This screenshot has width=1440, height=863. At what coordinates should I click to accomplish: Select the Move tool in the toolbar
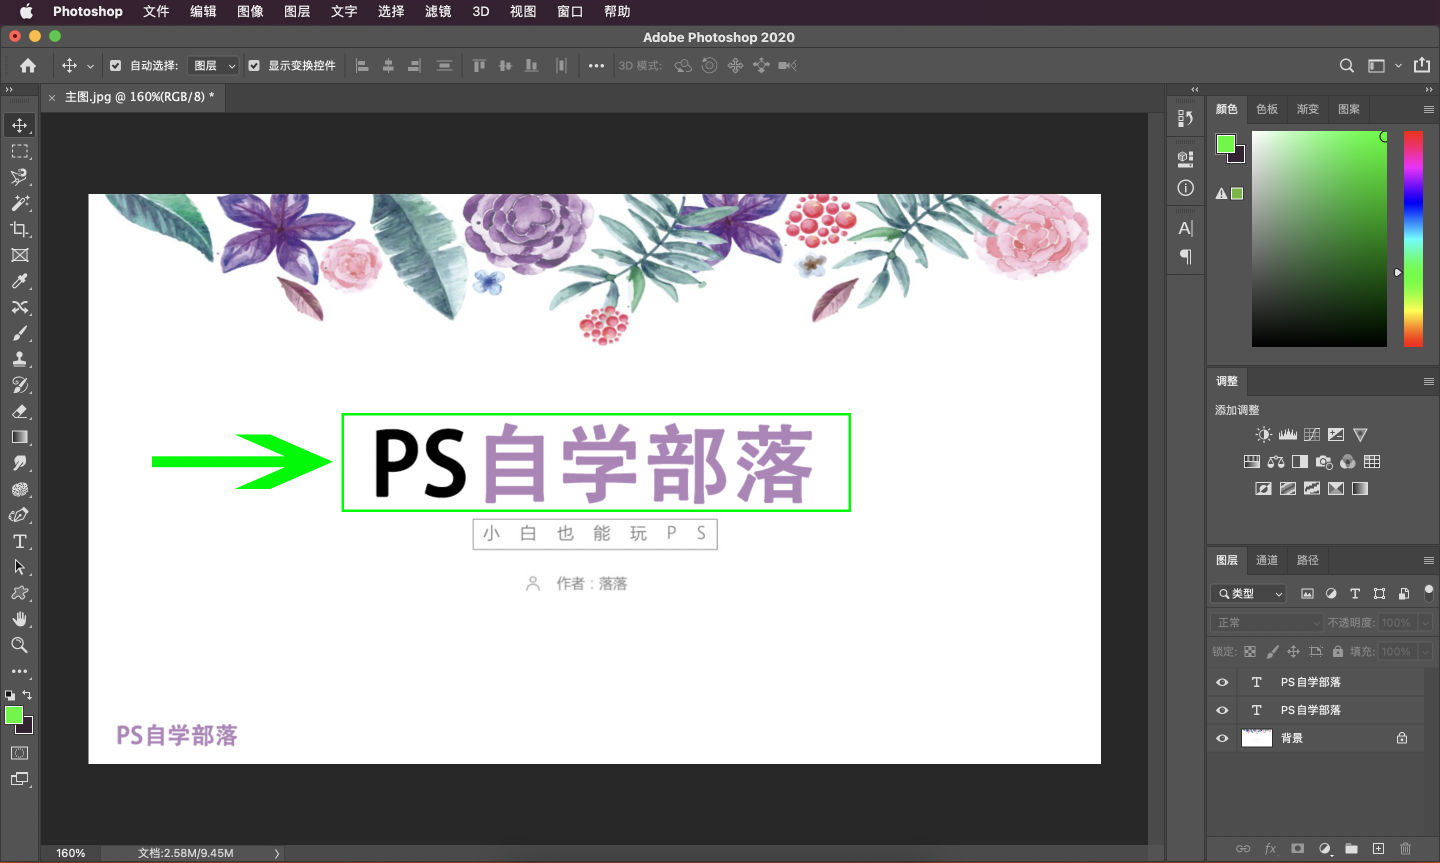click(21, 125)
